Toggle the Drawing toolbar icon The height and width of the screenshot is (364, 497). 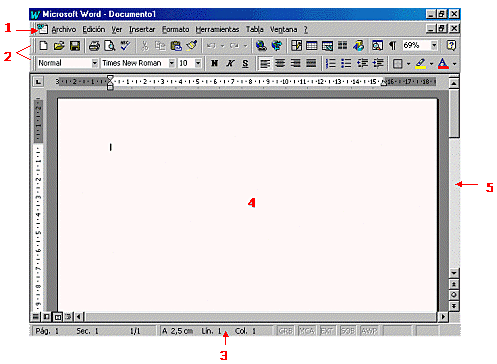point(359,46)
